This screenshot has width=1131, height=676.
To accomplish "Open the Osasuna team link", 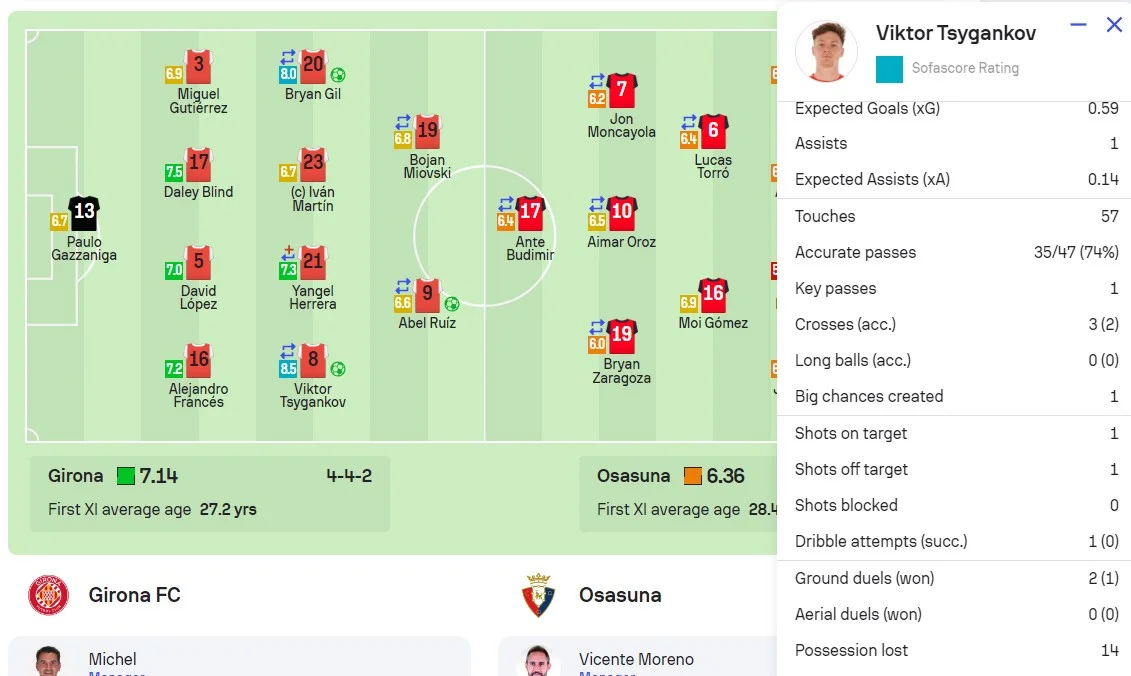I will [x=620, y=595].
